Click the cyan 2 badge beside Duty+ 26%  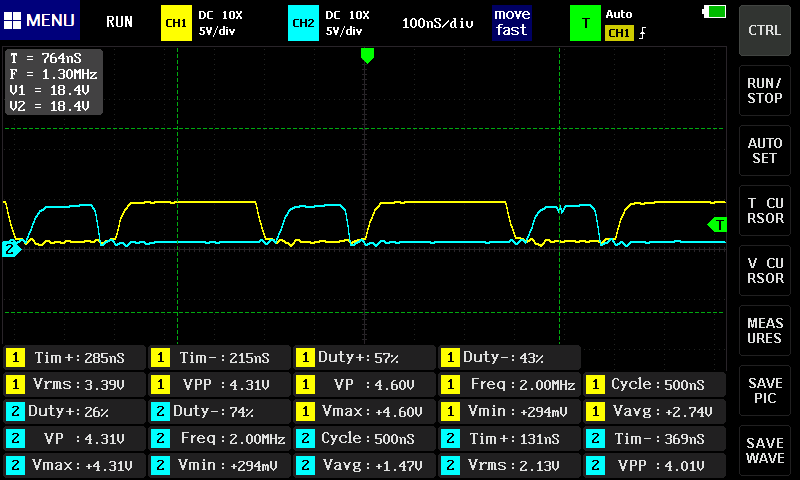click(15, 411)
